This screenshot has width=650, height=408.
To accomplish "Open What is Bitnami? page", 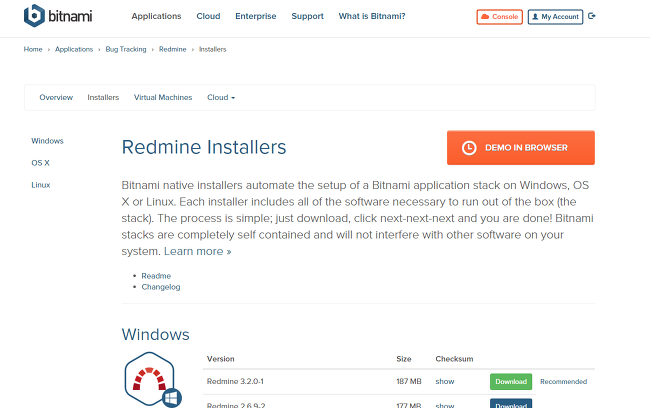I will (372, 16).
